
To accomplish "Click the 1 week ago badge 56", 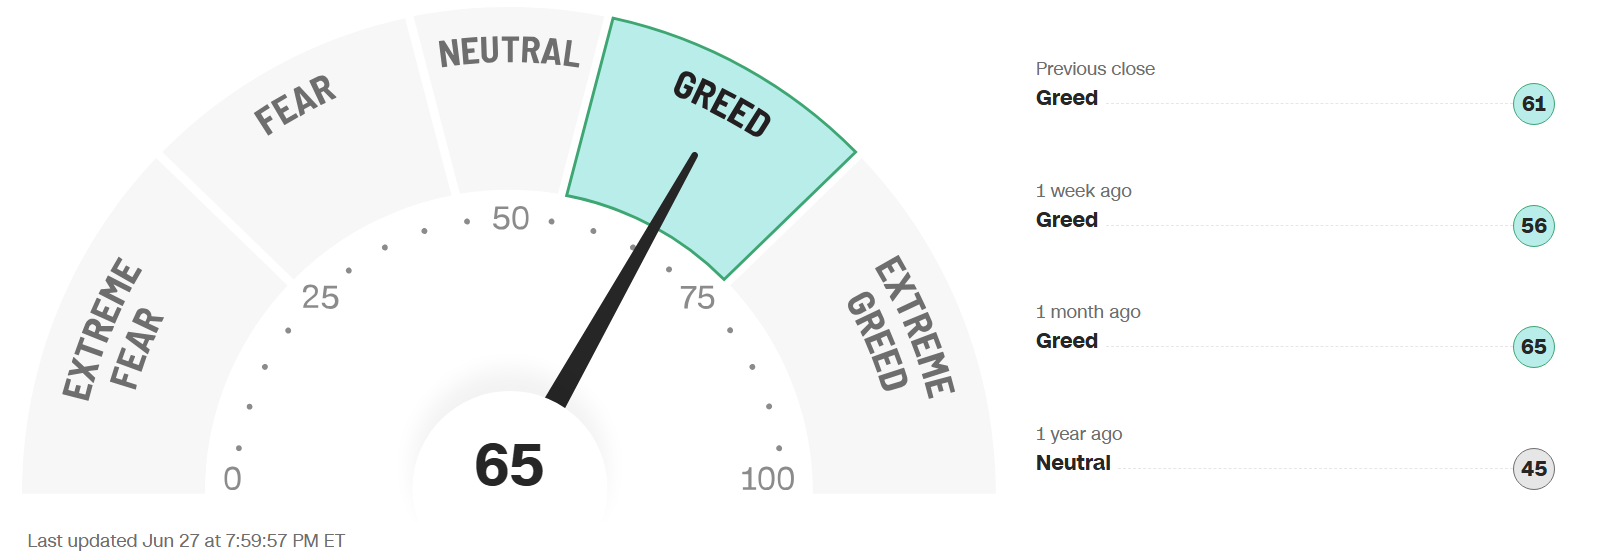I will (1533, 226).
